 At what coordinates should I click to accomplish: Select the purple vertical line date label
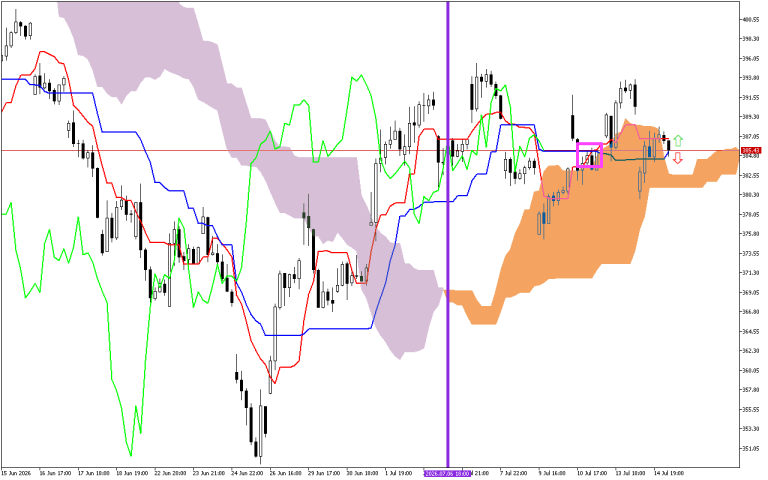447,474
